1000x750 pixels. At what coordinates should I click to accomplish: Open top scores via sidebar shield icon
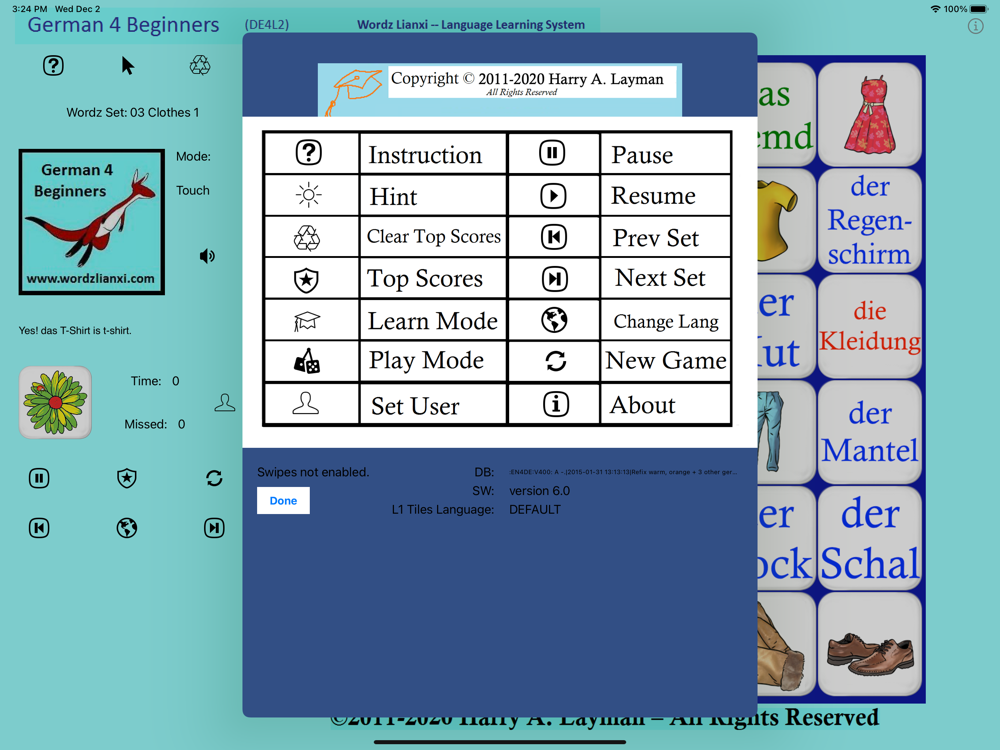tap(127, 478)
